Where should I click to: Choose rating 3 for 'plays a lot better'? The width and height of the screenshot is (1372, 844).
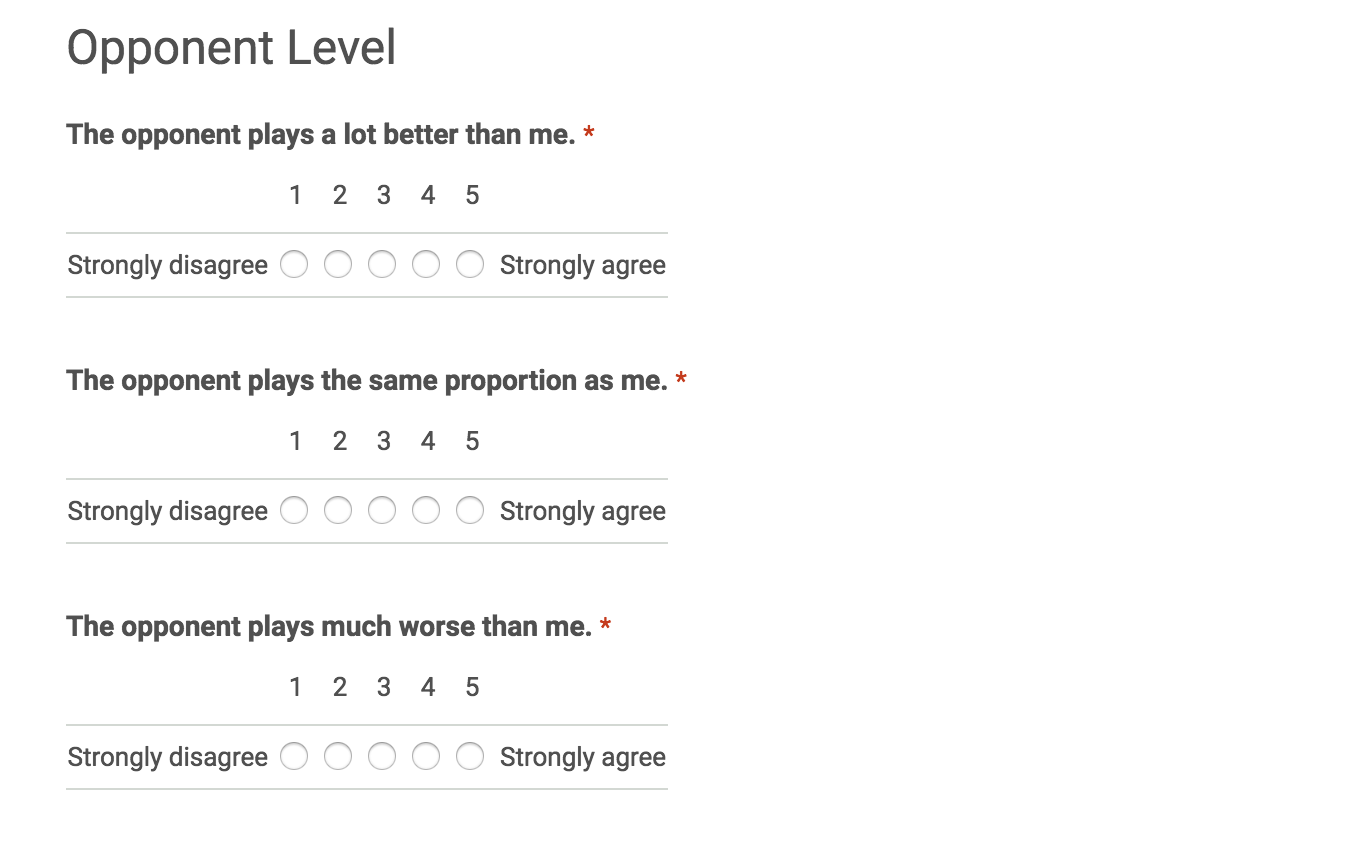coord(382,265)
